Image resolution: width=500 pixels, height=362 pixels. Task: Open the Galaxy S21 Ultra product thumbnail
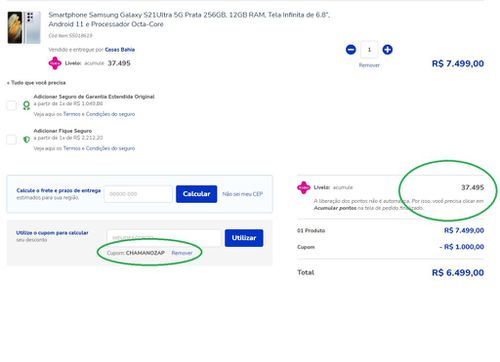click(x=24, y=28)
